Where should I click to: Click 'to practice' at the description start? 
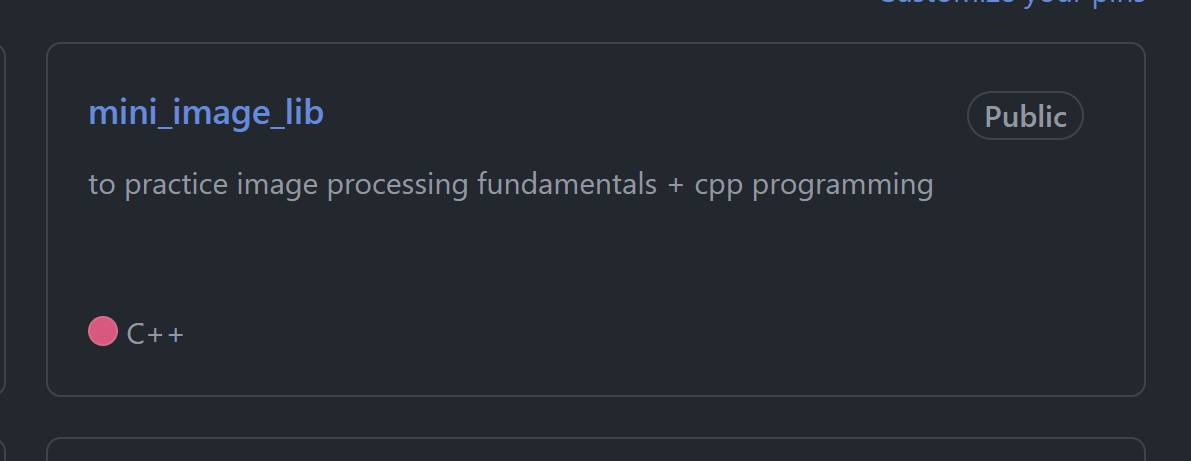158,186
